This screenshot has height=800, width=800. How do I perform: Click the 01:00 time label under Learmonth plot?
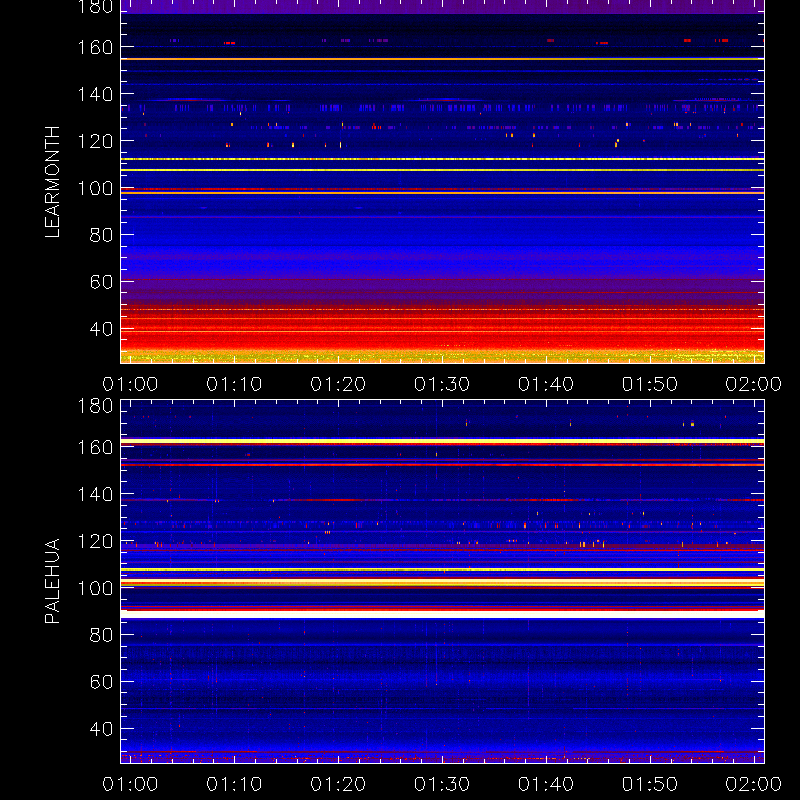(x=130, y=384)
